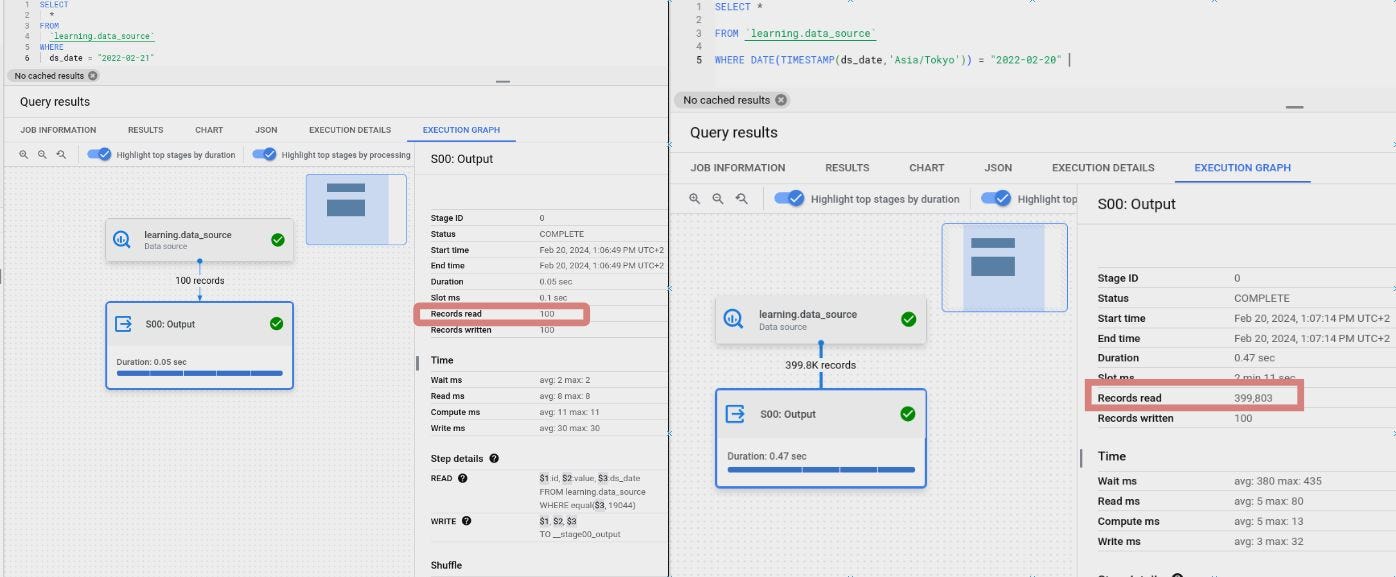This screenshot has width=1396, height=577.
Task: Toggle the second highlight switch in the right pane
Action: click(x=996, y=199)
